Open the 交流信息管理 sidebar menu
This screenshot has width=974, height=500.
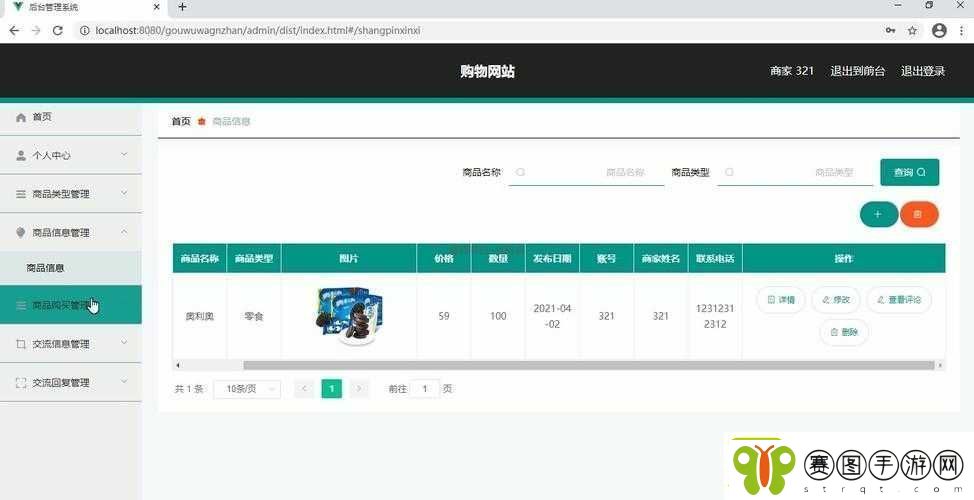coord(71,343)
